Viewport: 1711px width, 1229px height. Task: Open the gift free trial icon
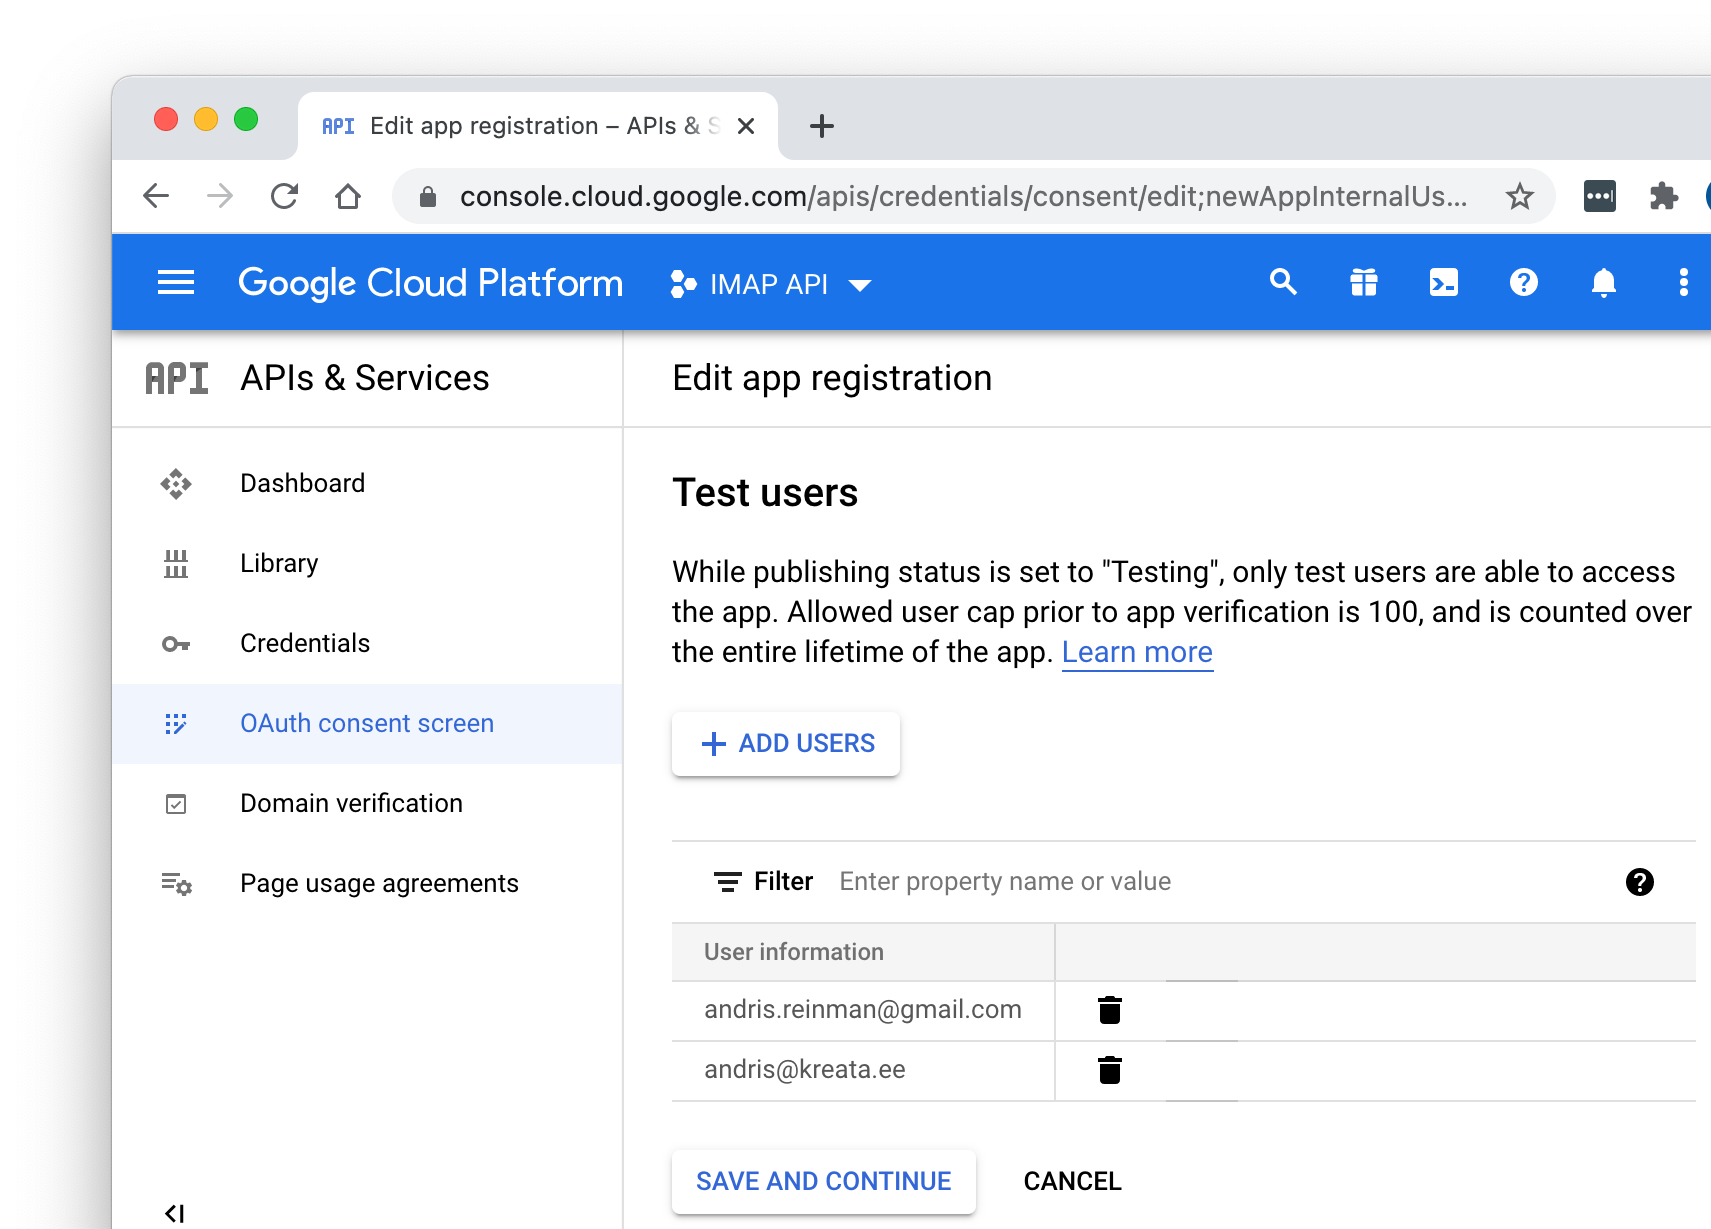click(1364, 283)
